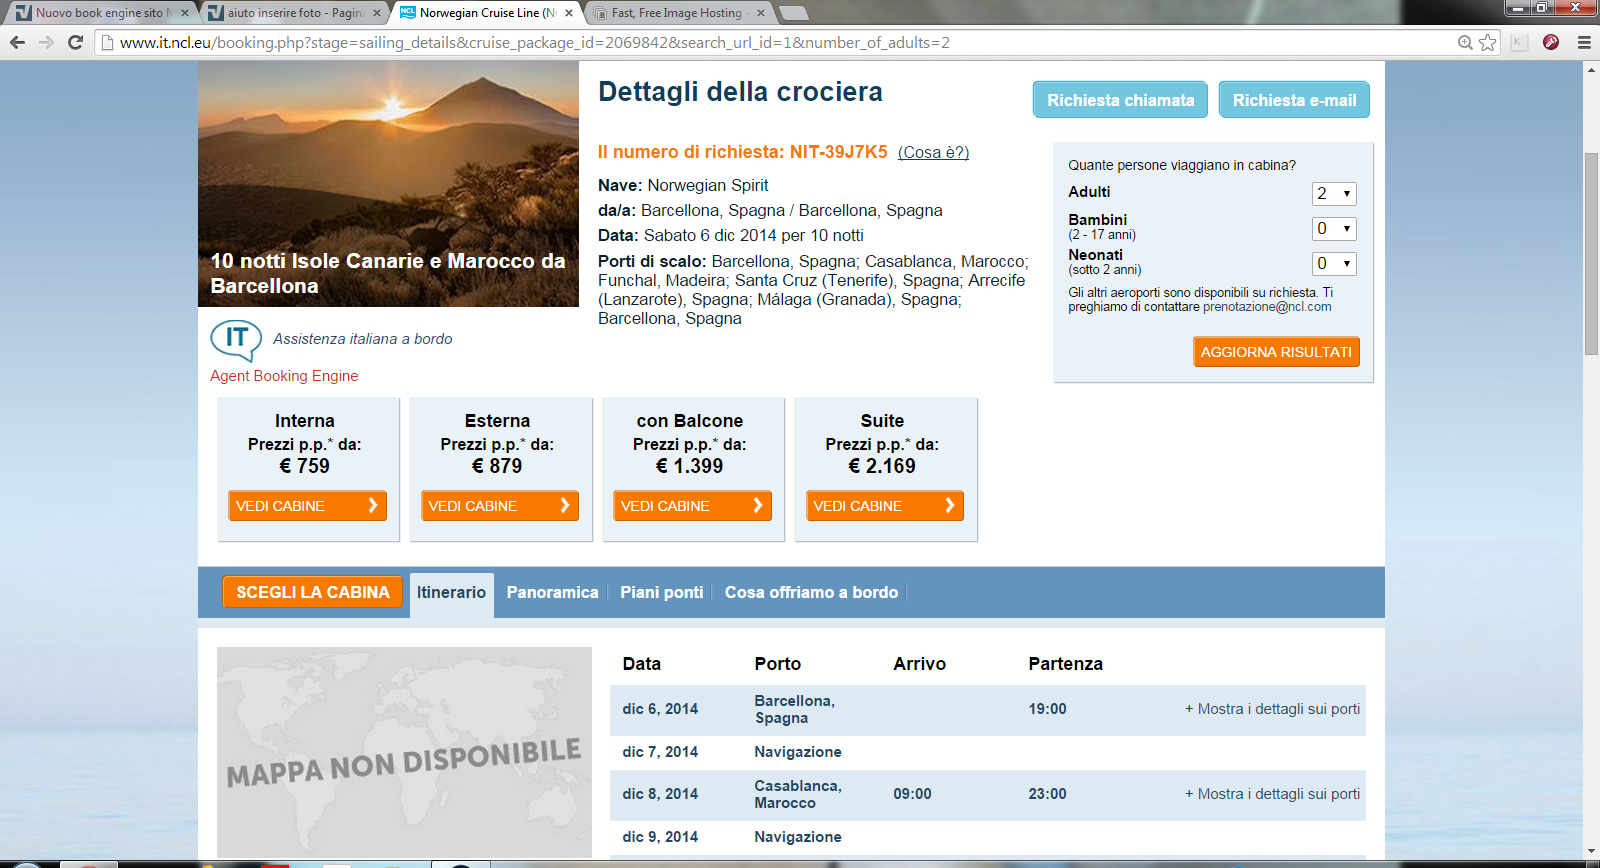The height and width of the screenshot is (868, 1600).
Task: Select the Itinerario tab
Action: tap(452, 593)
